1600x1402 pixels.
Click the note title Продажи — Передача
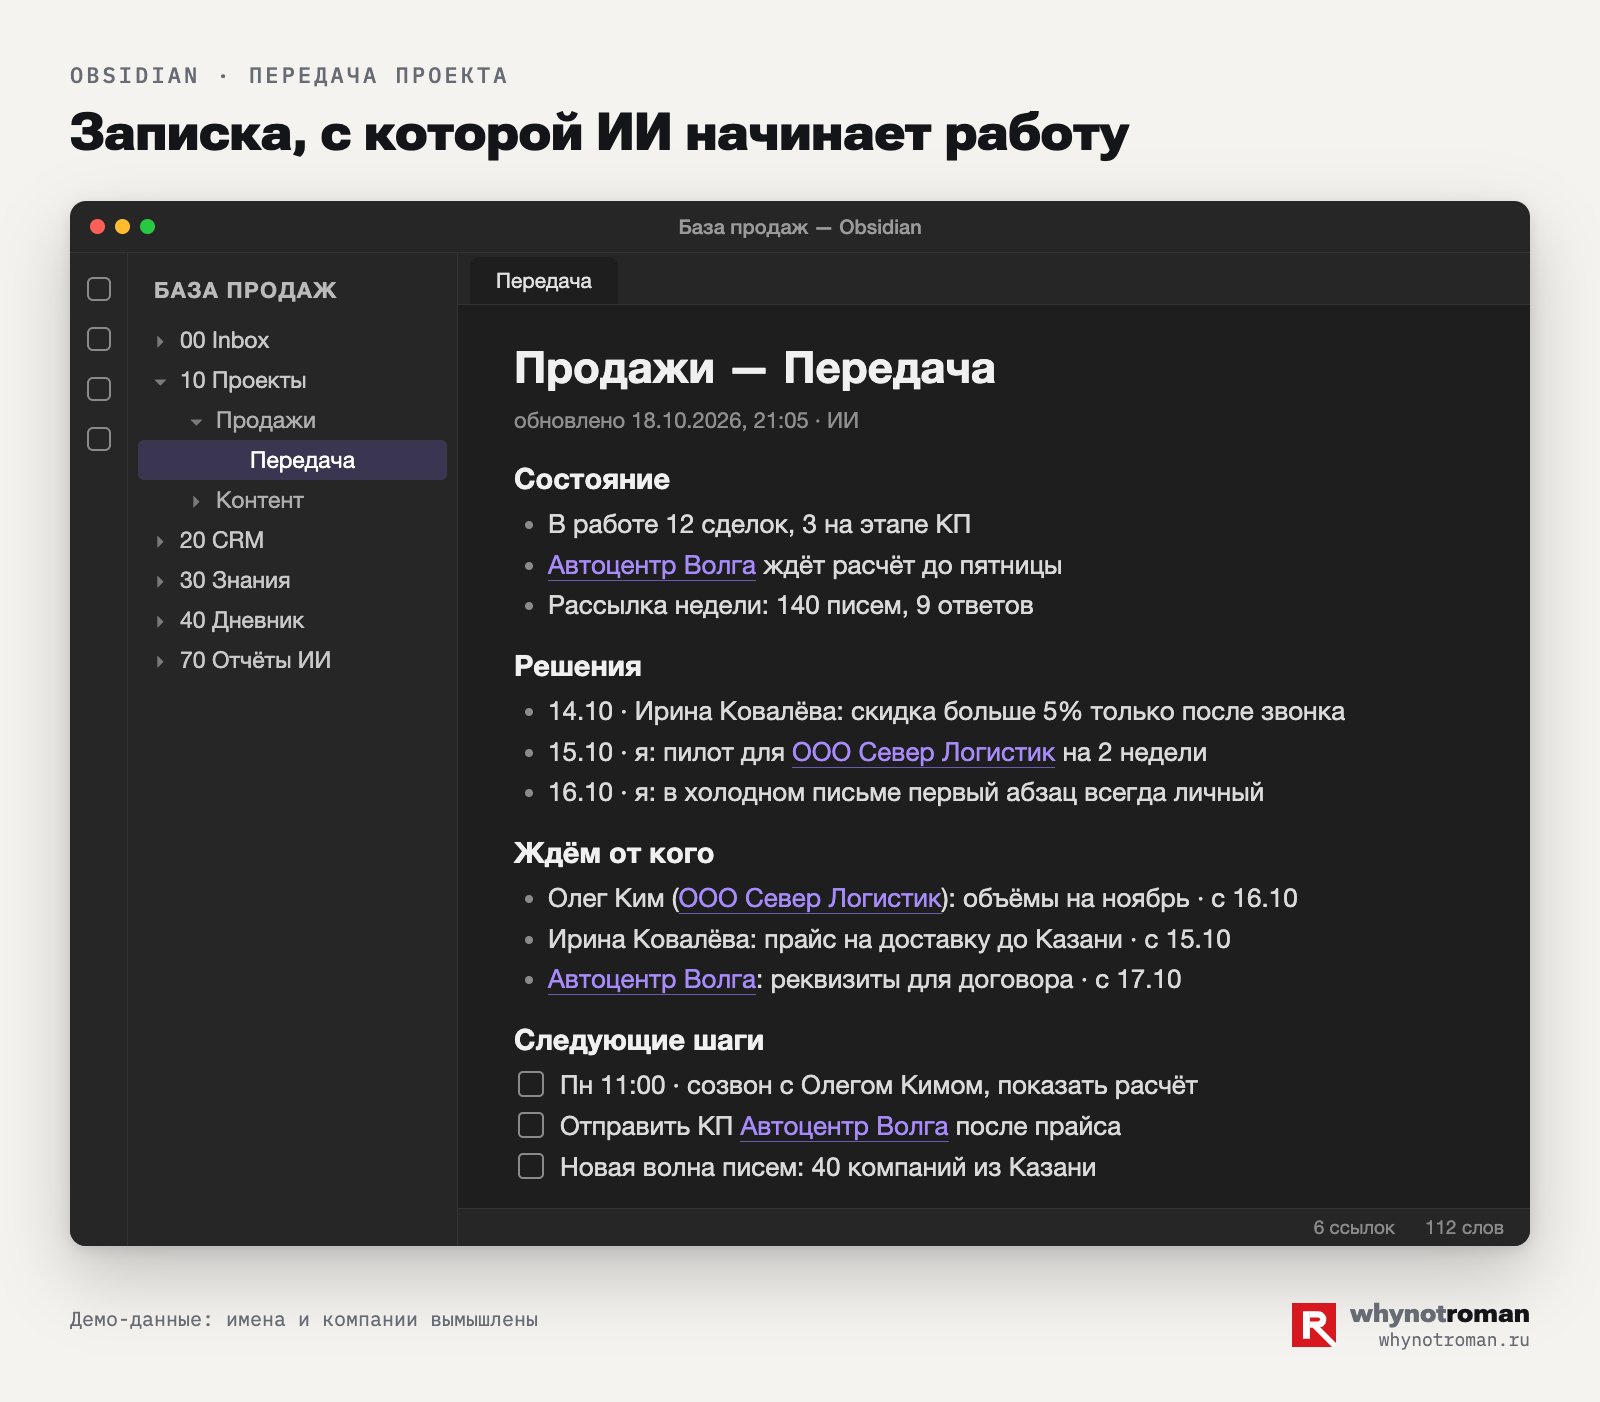tap(755, 367)
